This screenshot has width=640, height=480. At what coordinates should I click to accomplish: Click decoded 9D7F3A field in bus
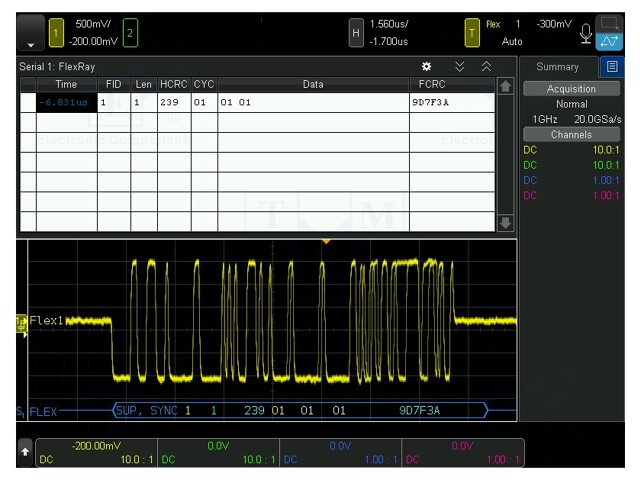click(x=420, y=410)
